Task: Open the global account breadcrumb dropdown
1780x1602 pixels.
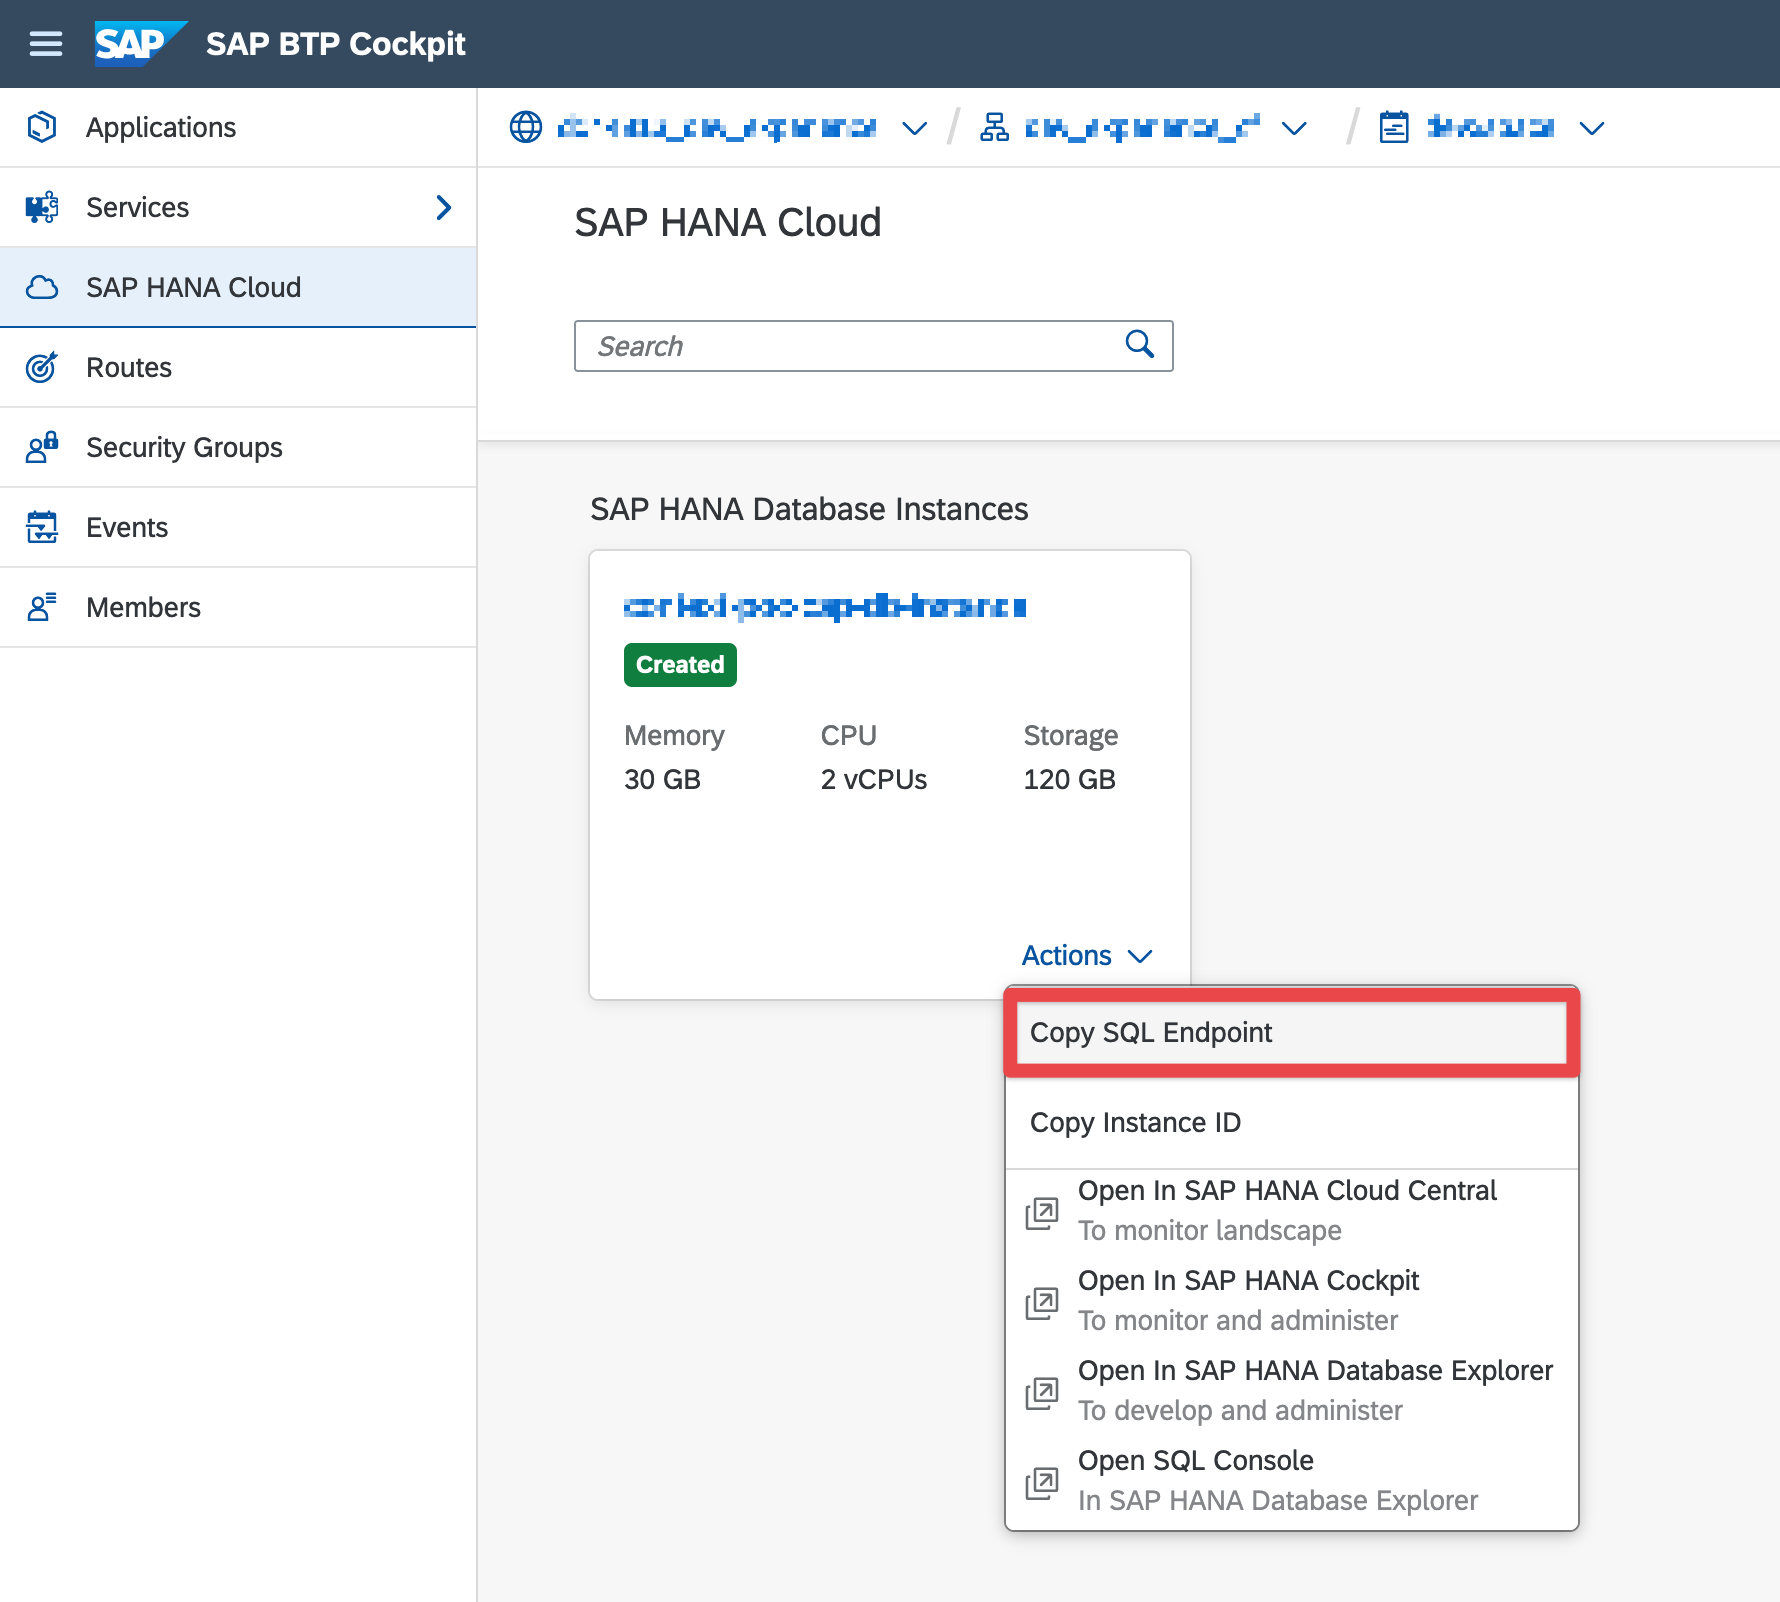Action: (916, 128)
